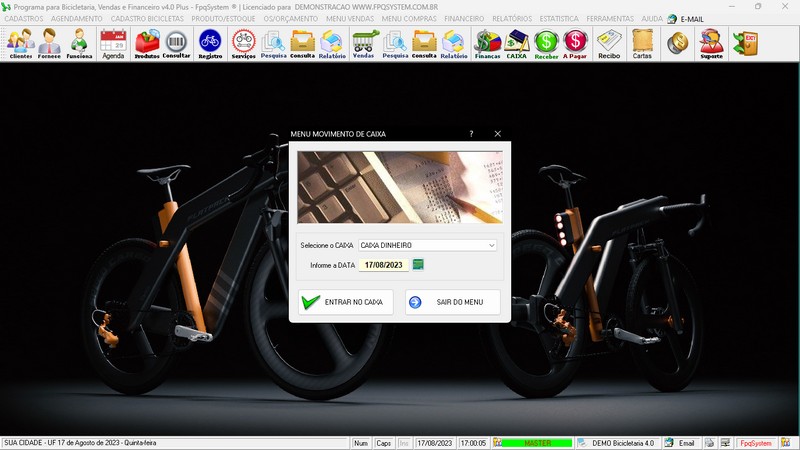Click the gold coin toolbar icon
This screenshot has height=450, width=800.
point(678,43)
